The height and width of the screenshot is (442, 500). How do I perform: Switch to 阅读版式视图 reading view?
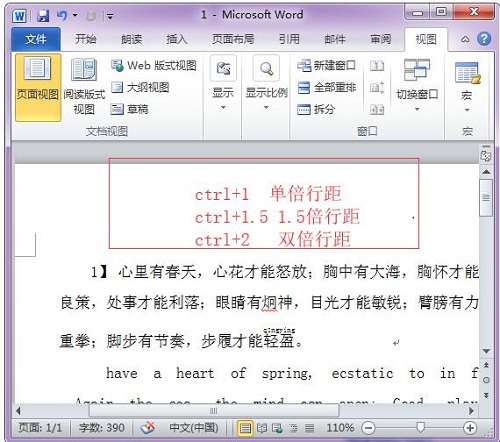pyautogui.click(x=84, y=87)
